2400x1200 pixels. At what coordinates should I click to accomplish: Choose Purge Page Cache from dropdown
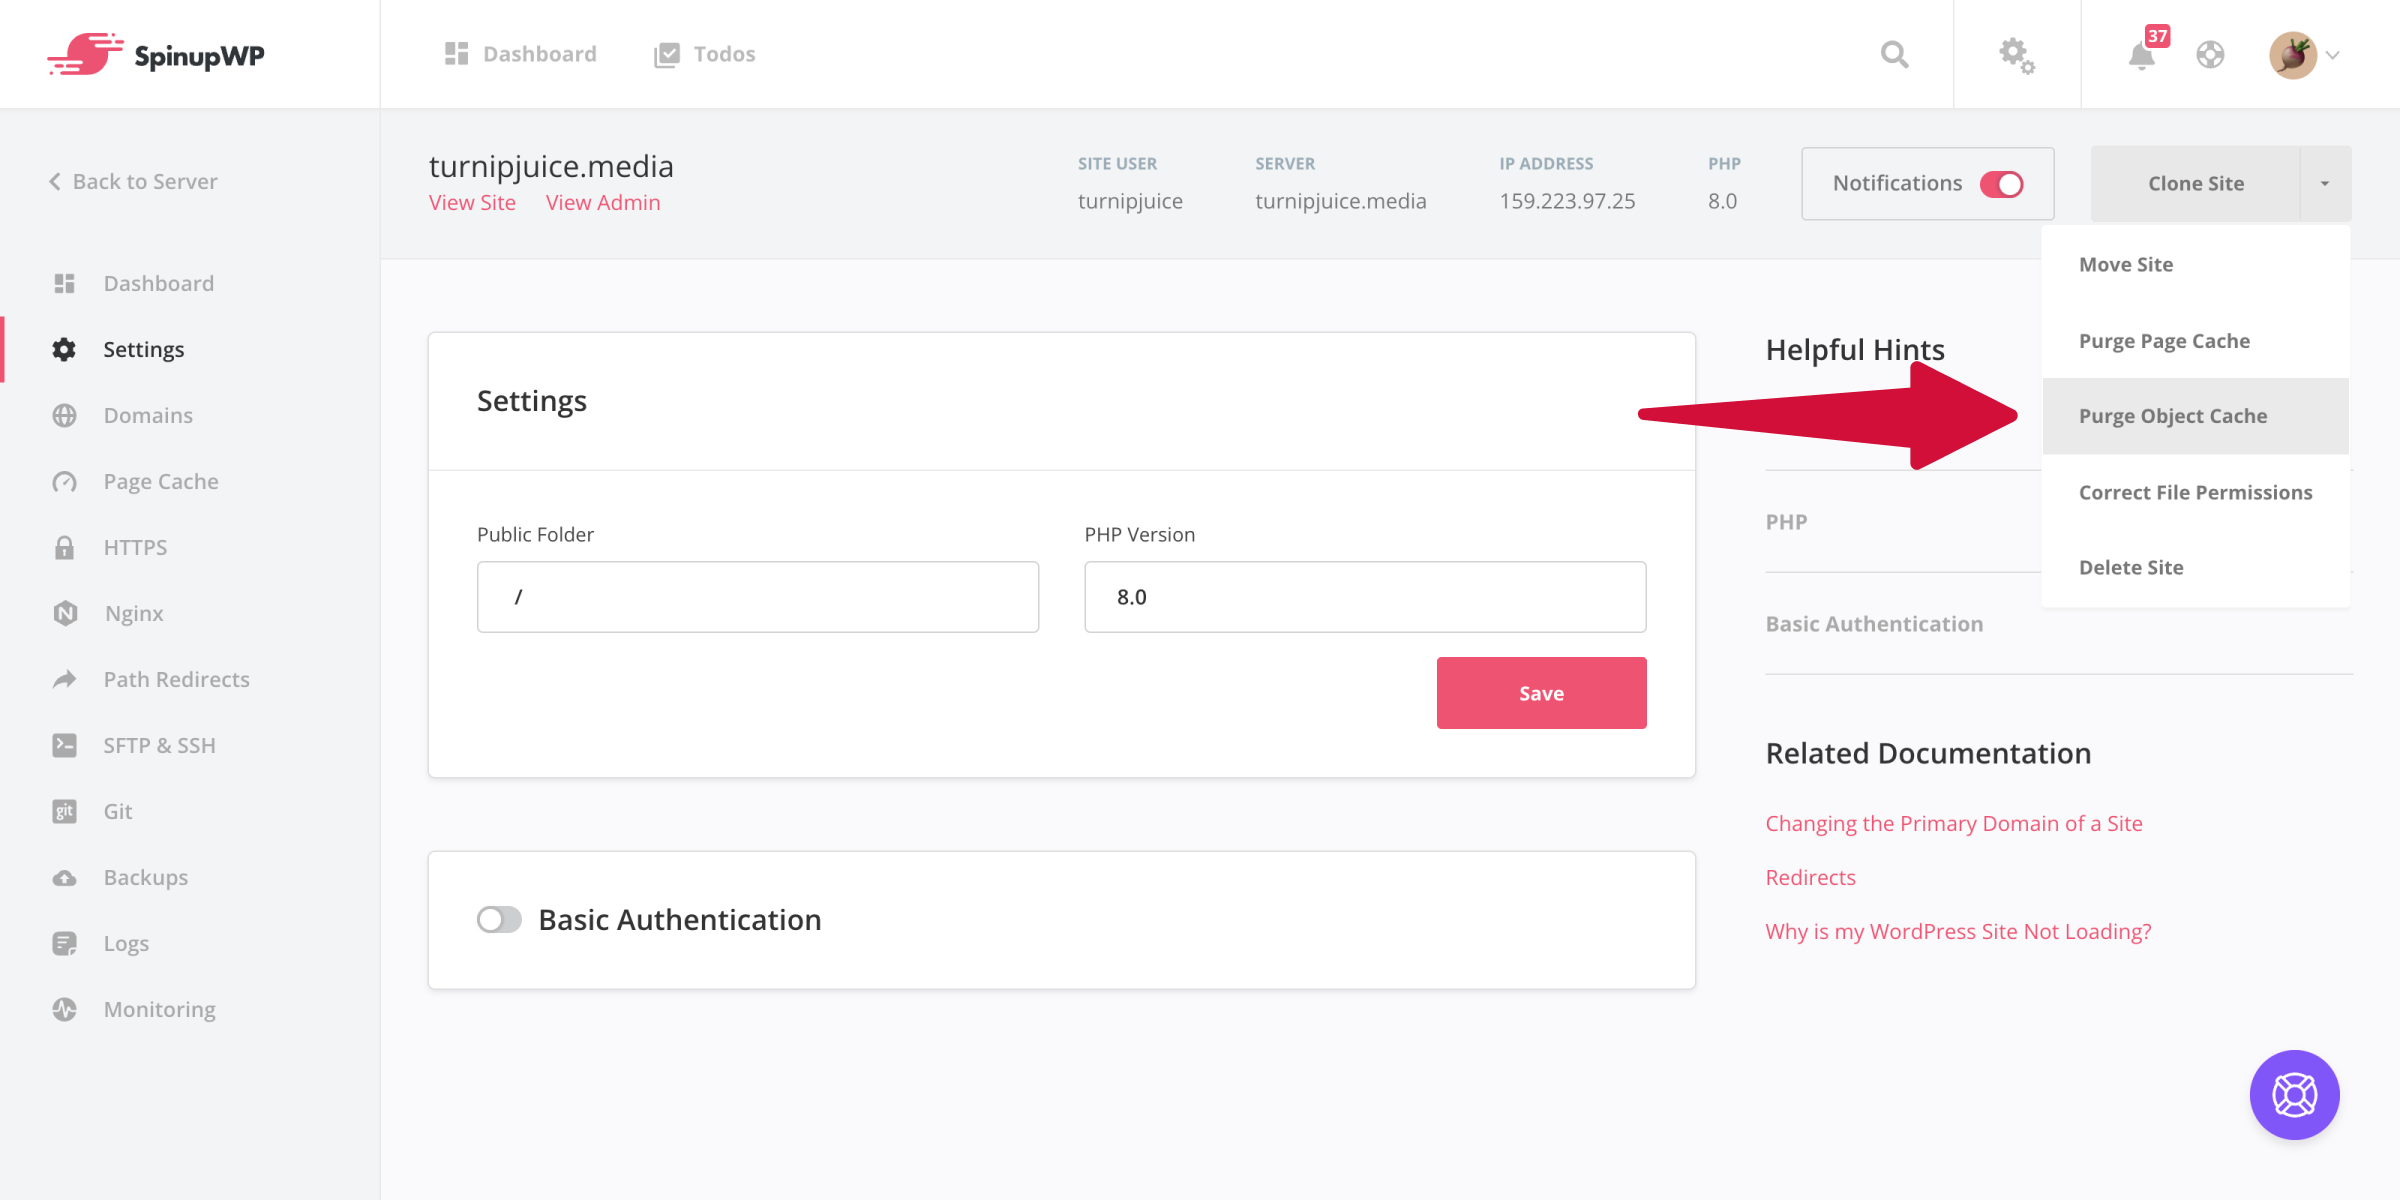tap(2196, 340)
